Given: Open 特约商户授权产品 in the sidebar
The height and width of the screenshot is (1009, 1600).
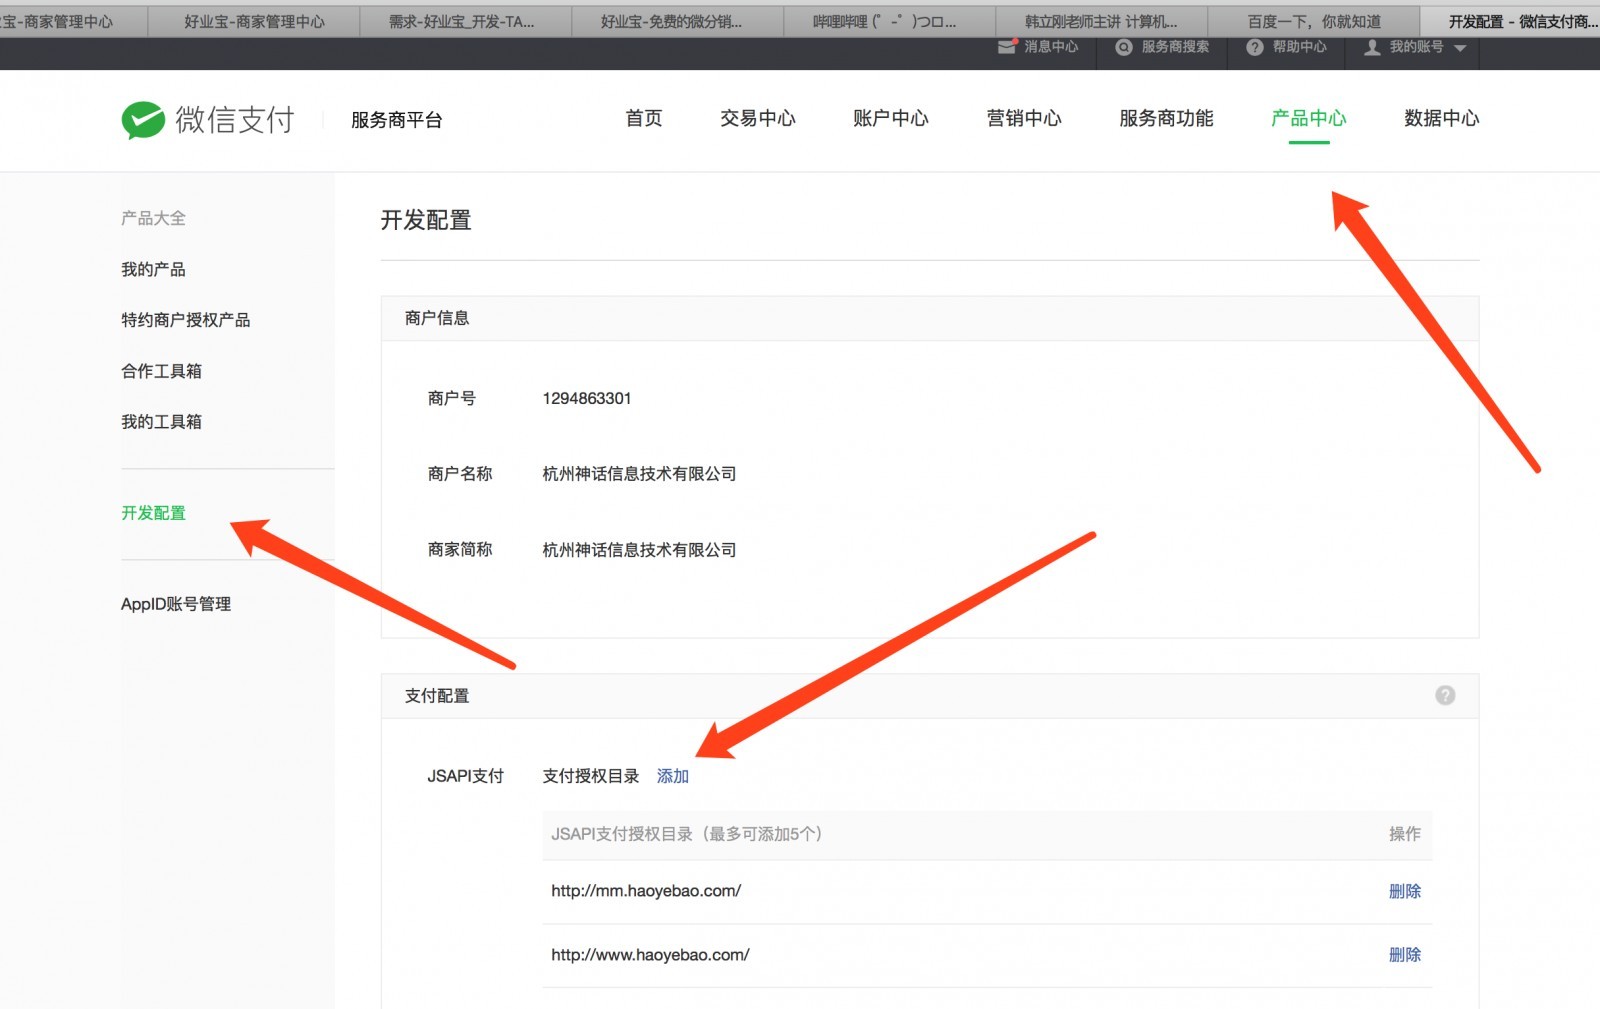Looking at the screenshot, I should (x=186, y=320).
